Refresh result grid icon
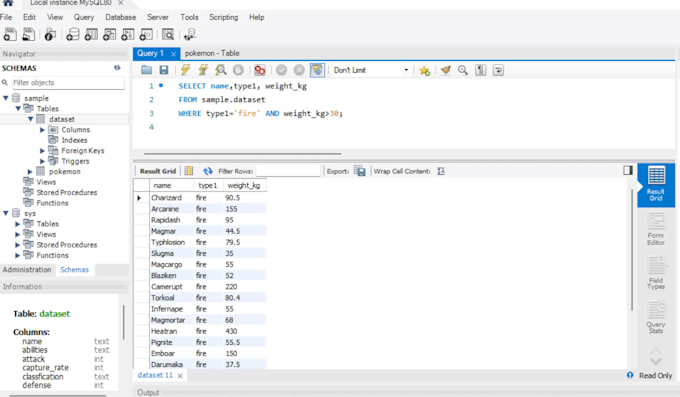The image size is (680, 397). 208,171
